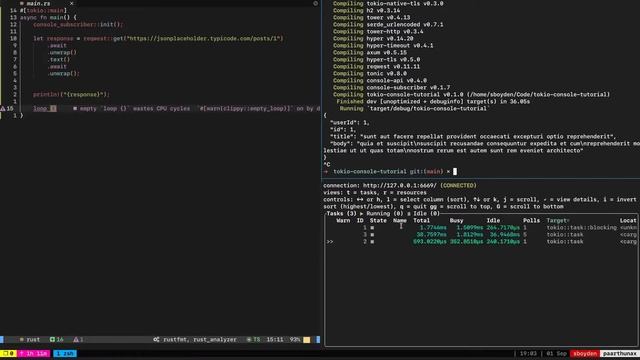Click the Busy column header

pos(456,220)
